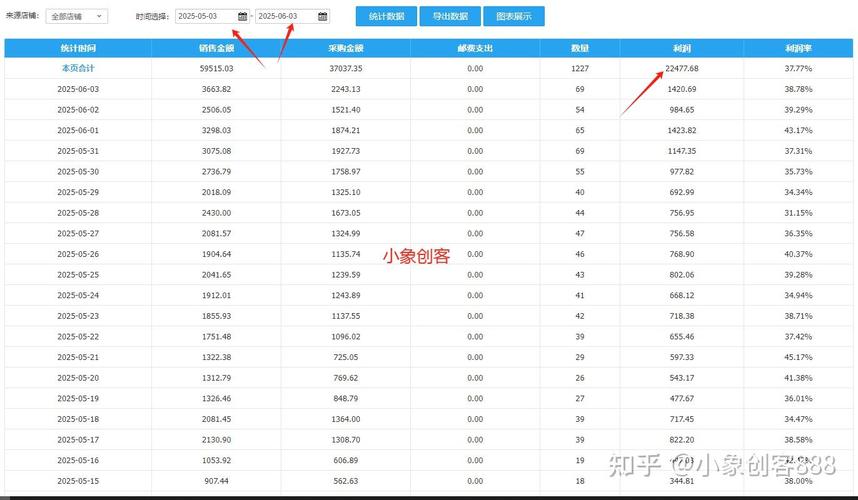858x500 pixels.
Task: Click date cell 2025-05-26
Action: pos(78,254)
